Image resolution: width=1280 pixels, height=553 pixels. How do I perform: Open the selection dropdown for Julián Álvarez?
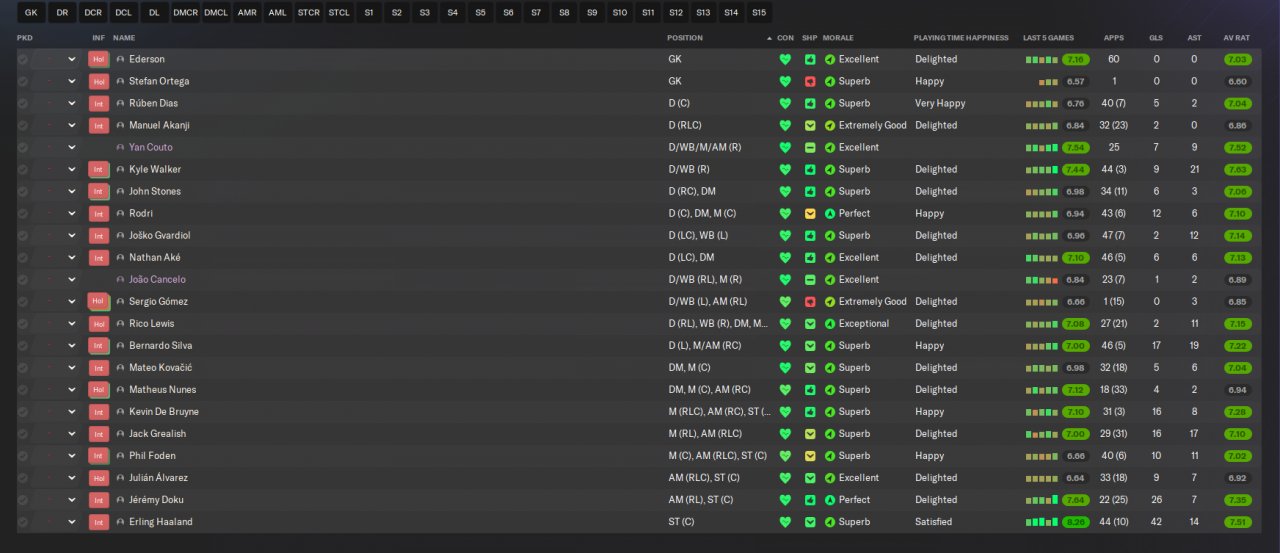click(72, 478)
